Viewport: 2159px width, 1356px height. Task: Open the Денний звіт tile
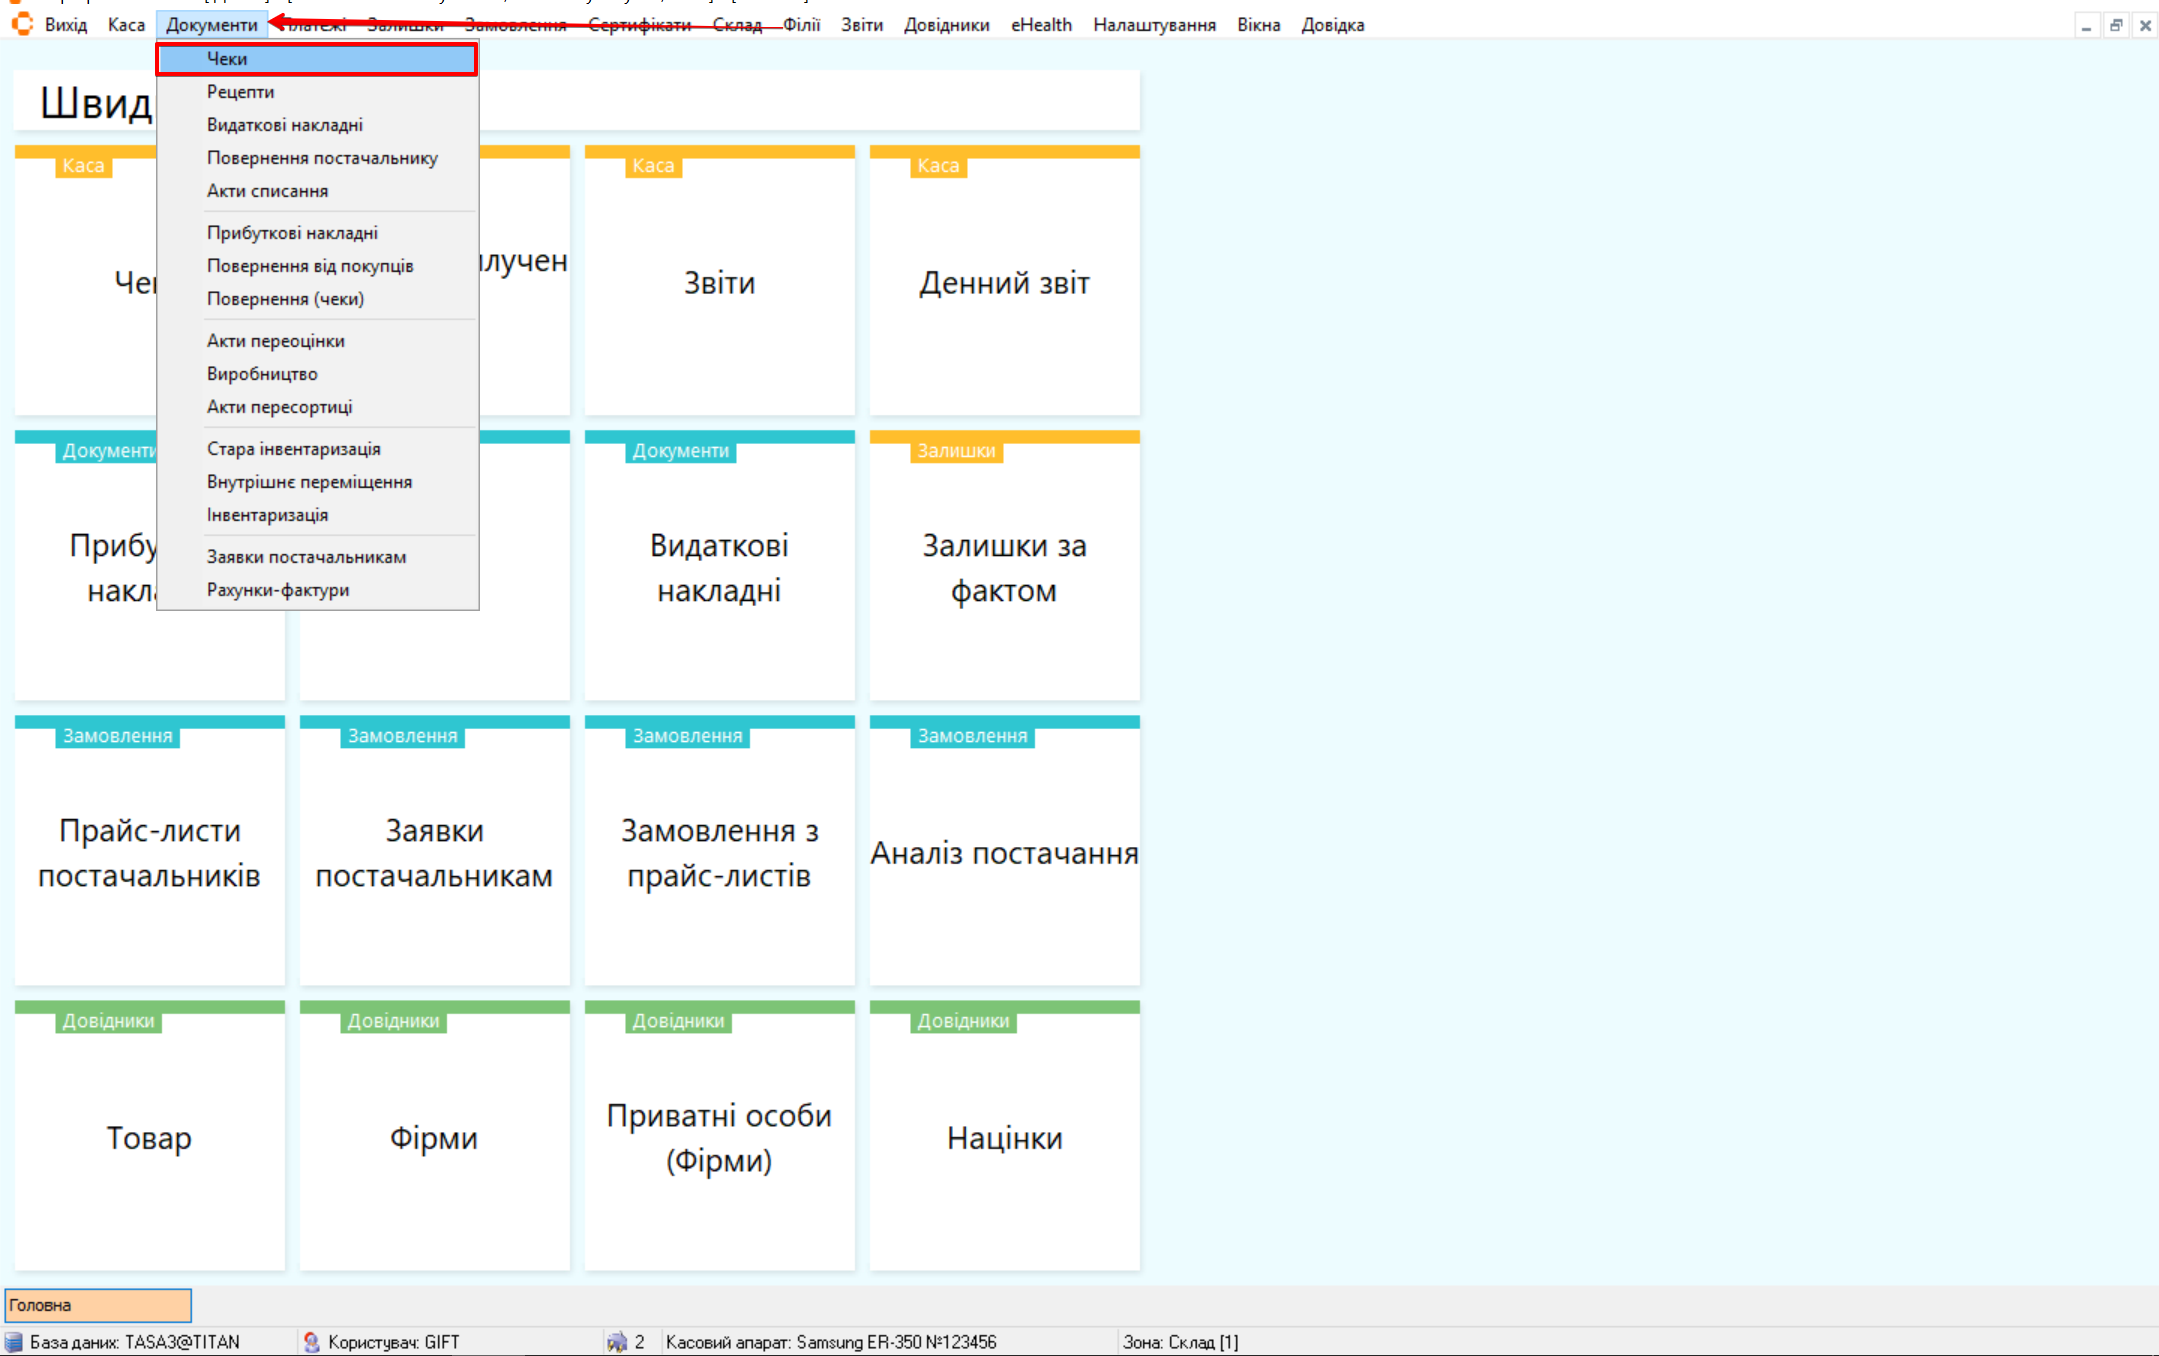click(1004, 283)
